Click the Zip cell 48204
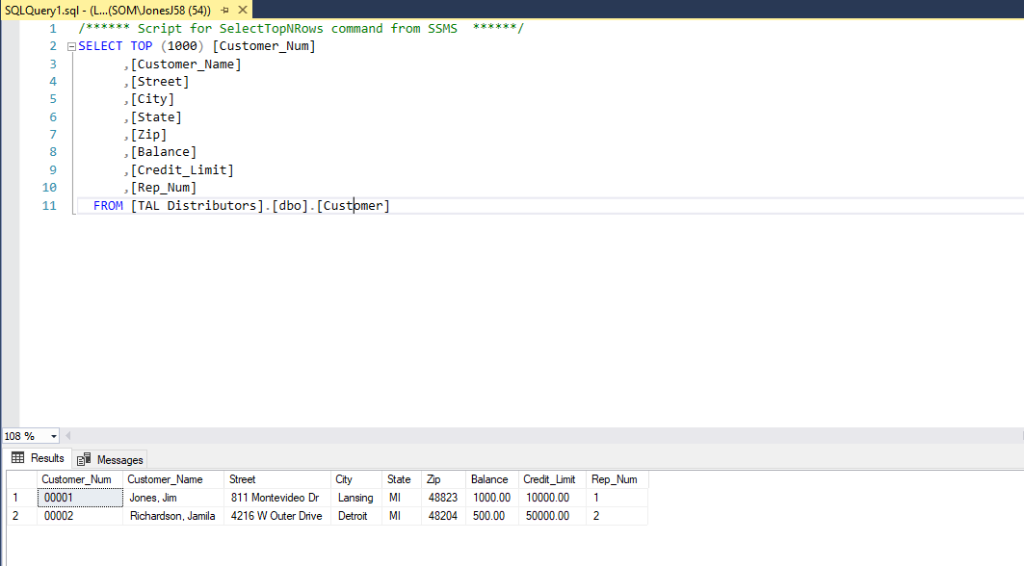This screenshot has height=566, width=1024. click(443, 516)
